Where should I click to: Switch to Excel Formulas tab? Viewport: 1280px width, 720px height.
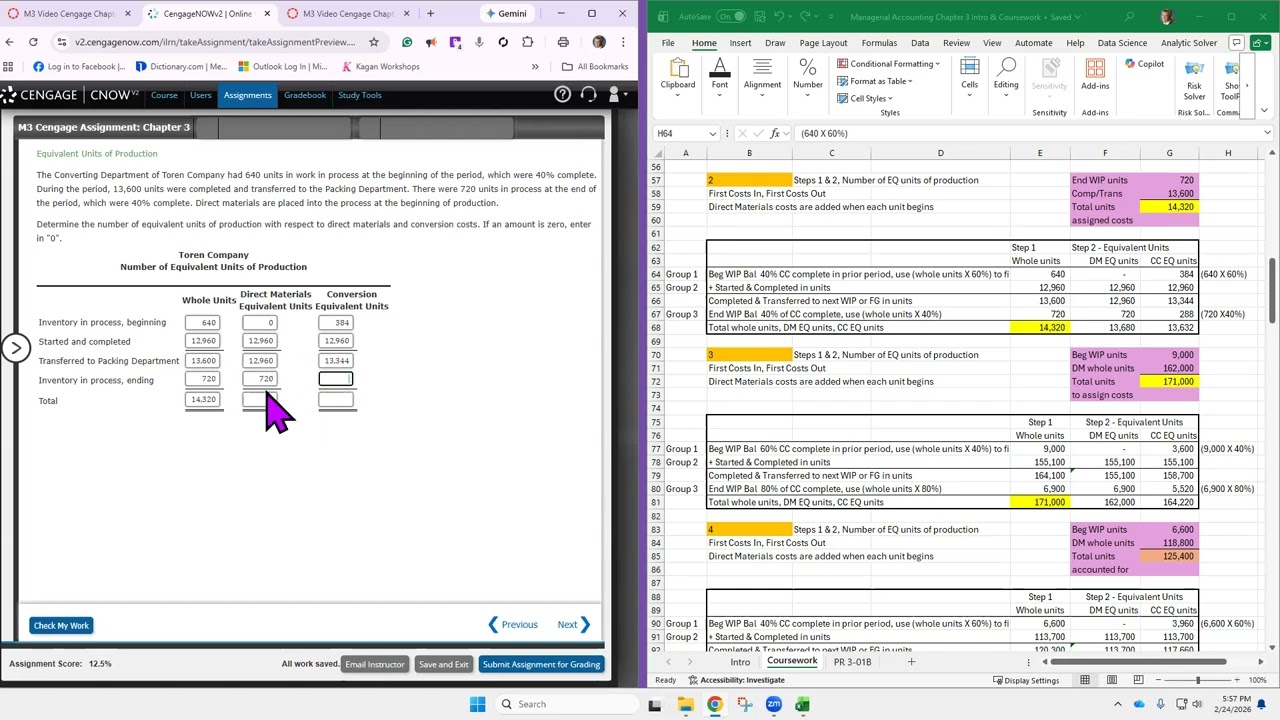[x=879, y=43]
